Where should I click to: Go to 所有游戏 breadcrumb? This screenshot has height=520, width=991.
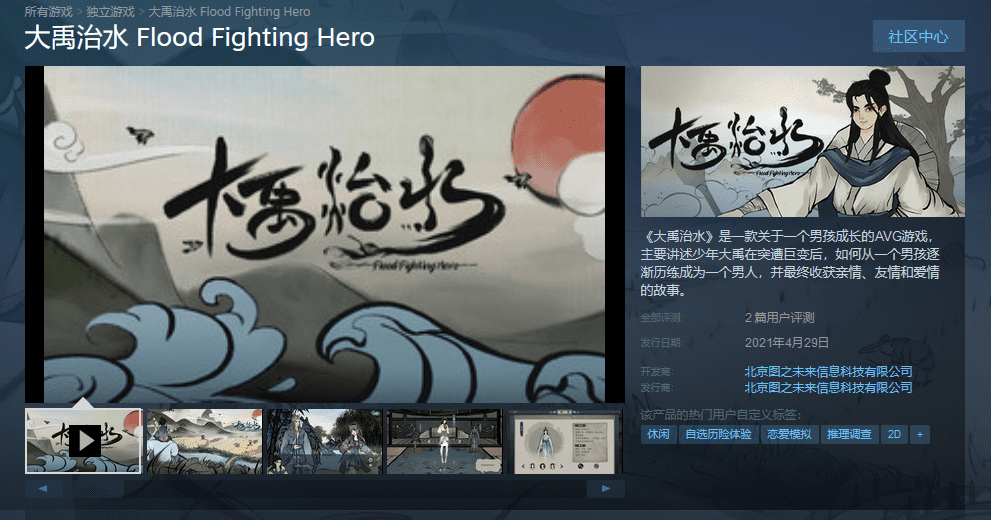(x=49, y=12)
